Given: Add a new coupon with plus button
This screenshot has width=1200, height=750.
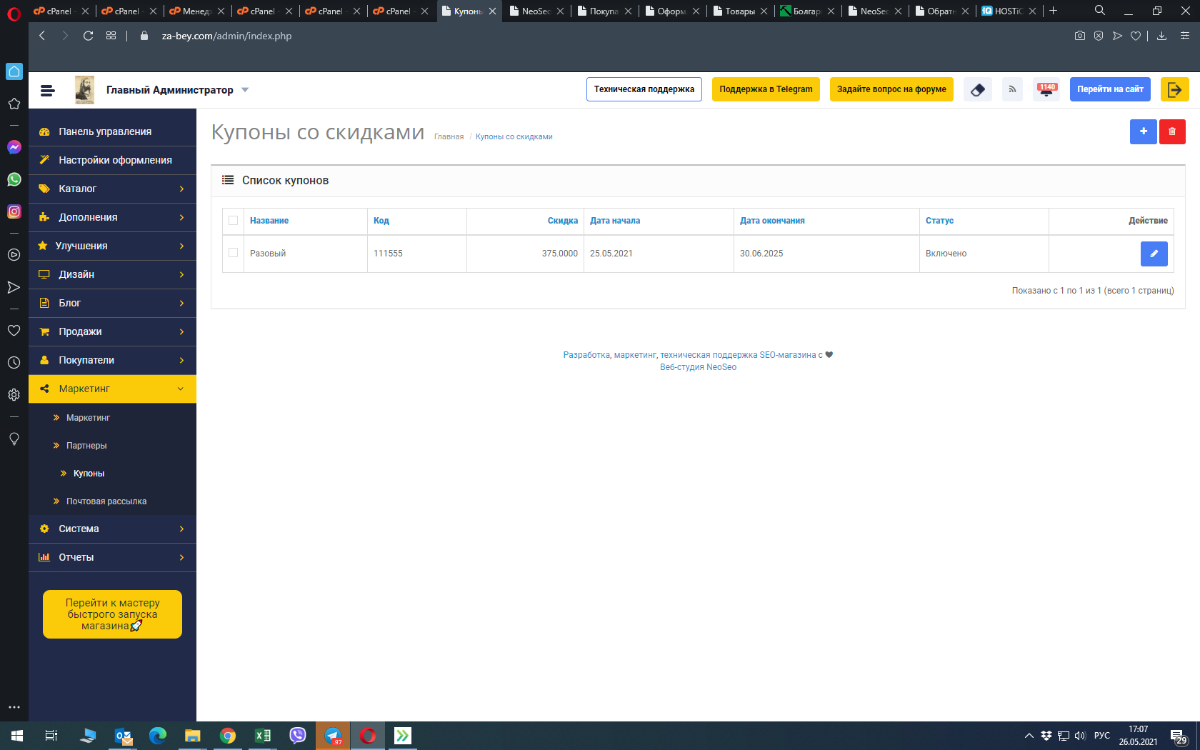Looking at the screenshot, I should [x=1143, y=132].
